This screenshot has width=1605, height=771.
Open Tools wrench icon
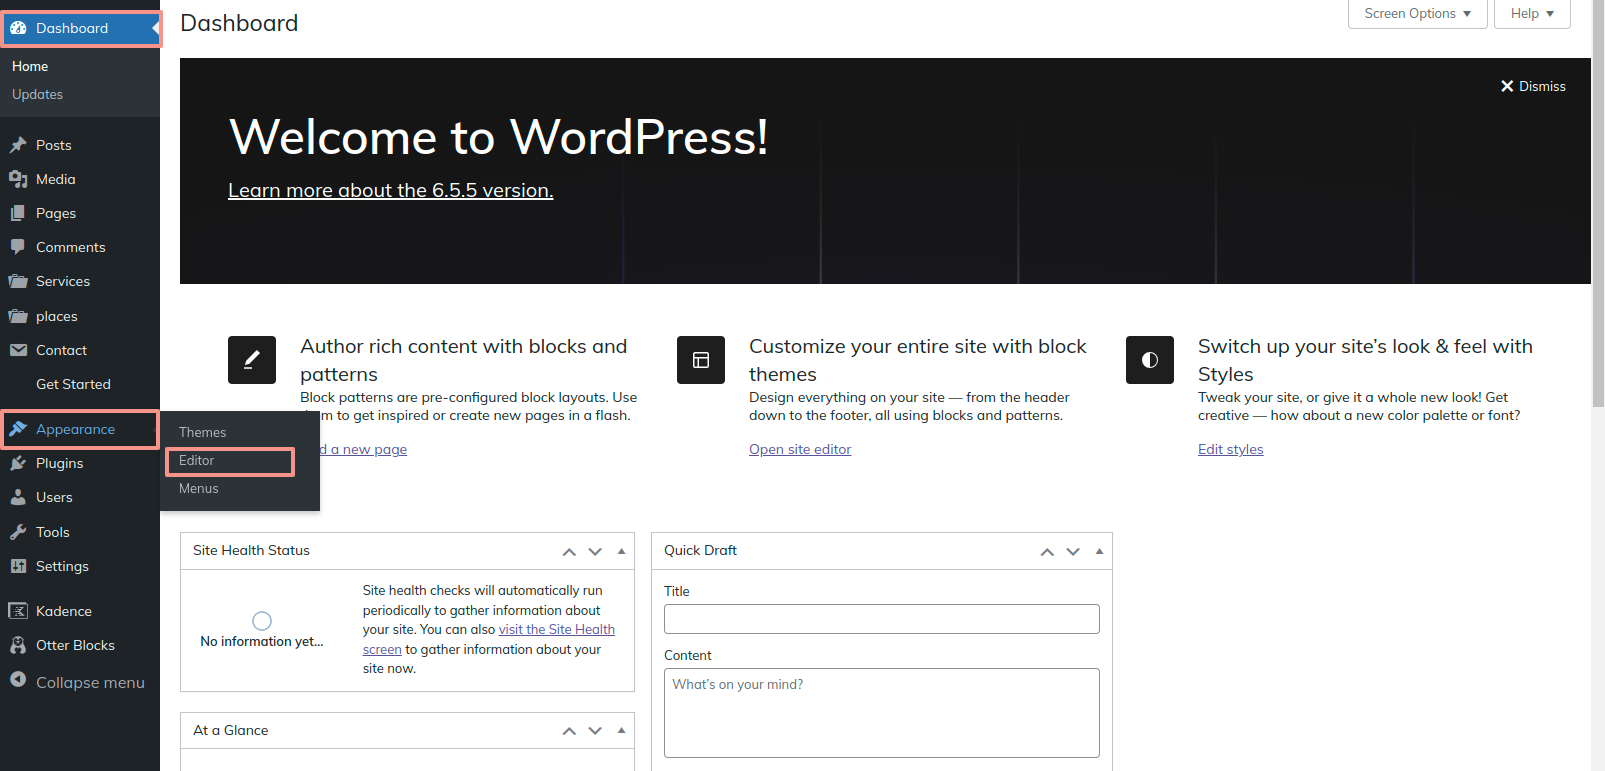pyautogui.click(x=18, y=532)
